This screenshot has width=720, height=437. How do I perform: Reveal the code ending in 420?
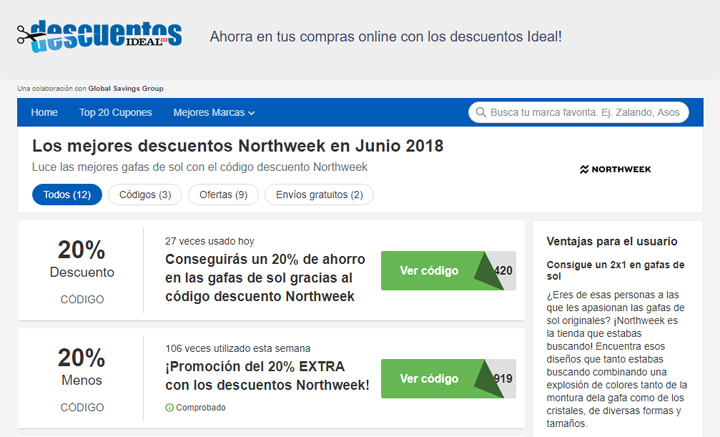click(448, 271)
